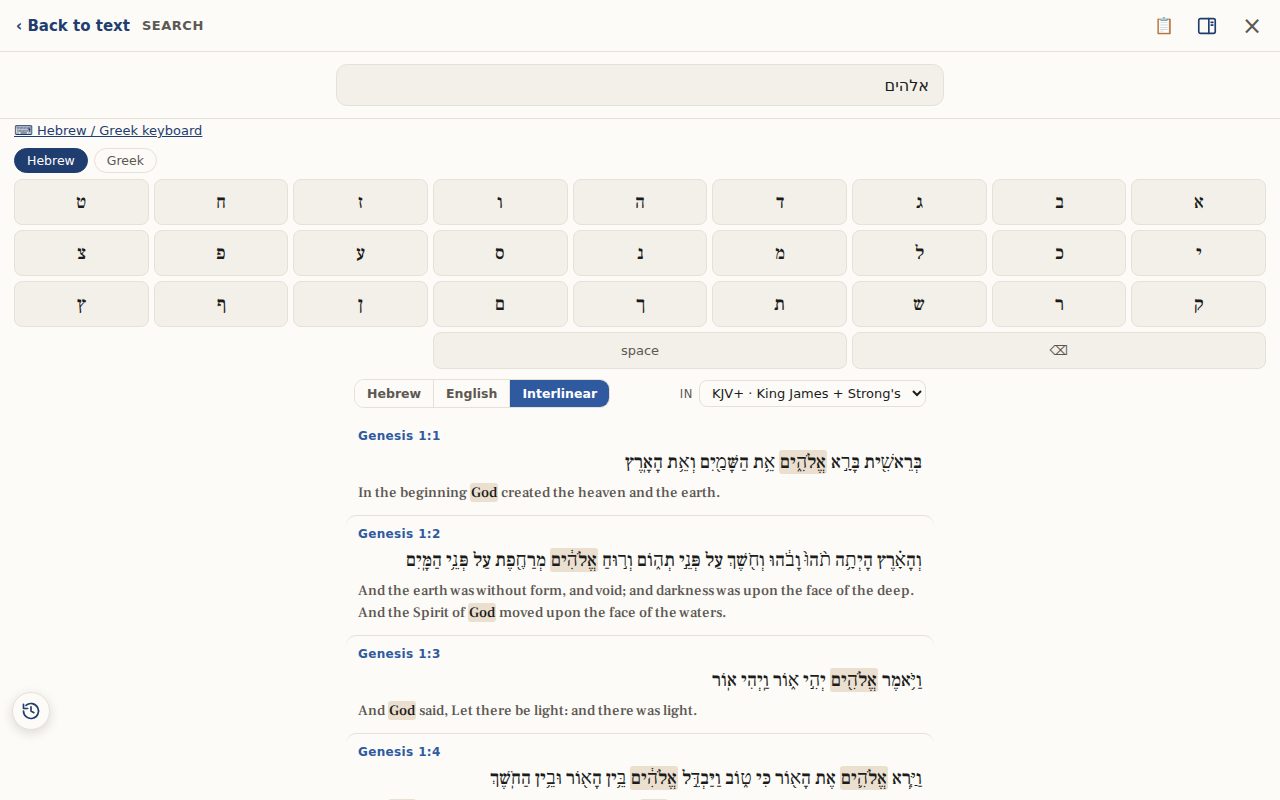Tap the Gimel (ג) key

(x=919, y=202)
